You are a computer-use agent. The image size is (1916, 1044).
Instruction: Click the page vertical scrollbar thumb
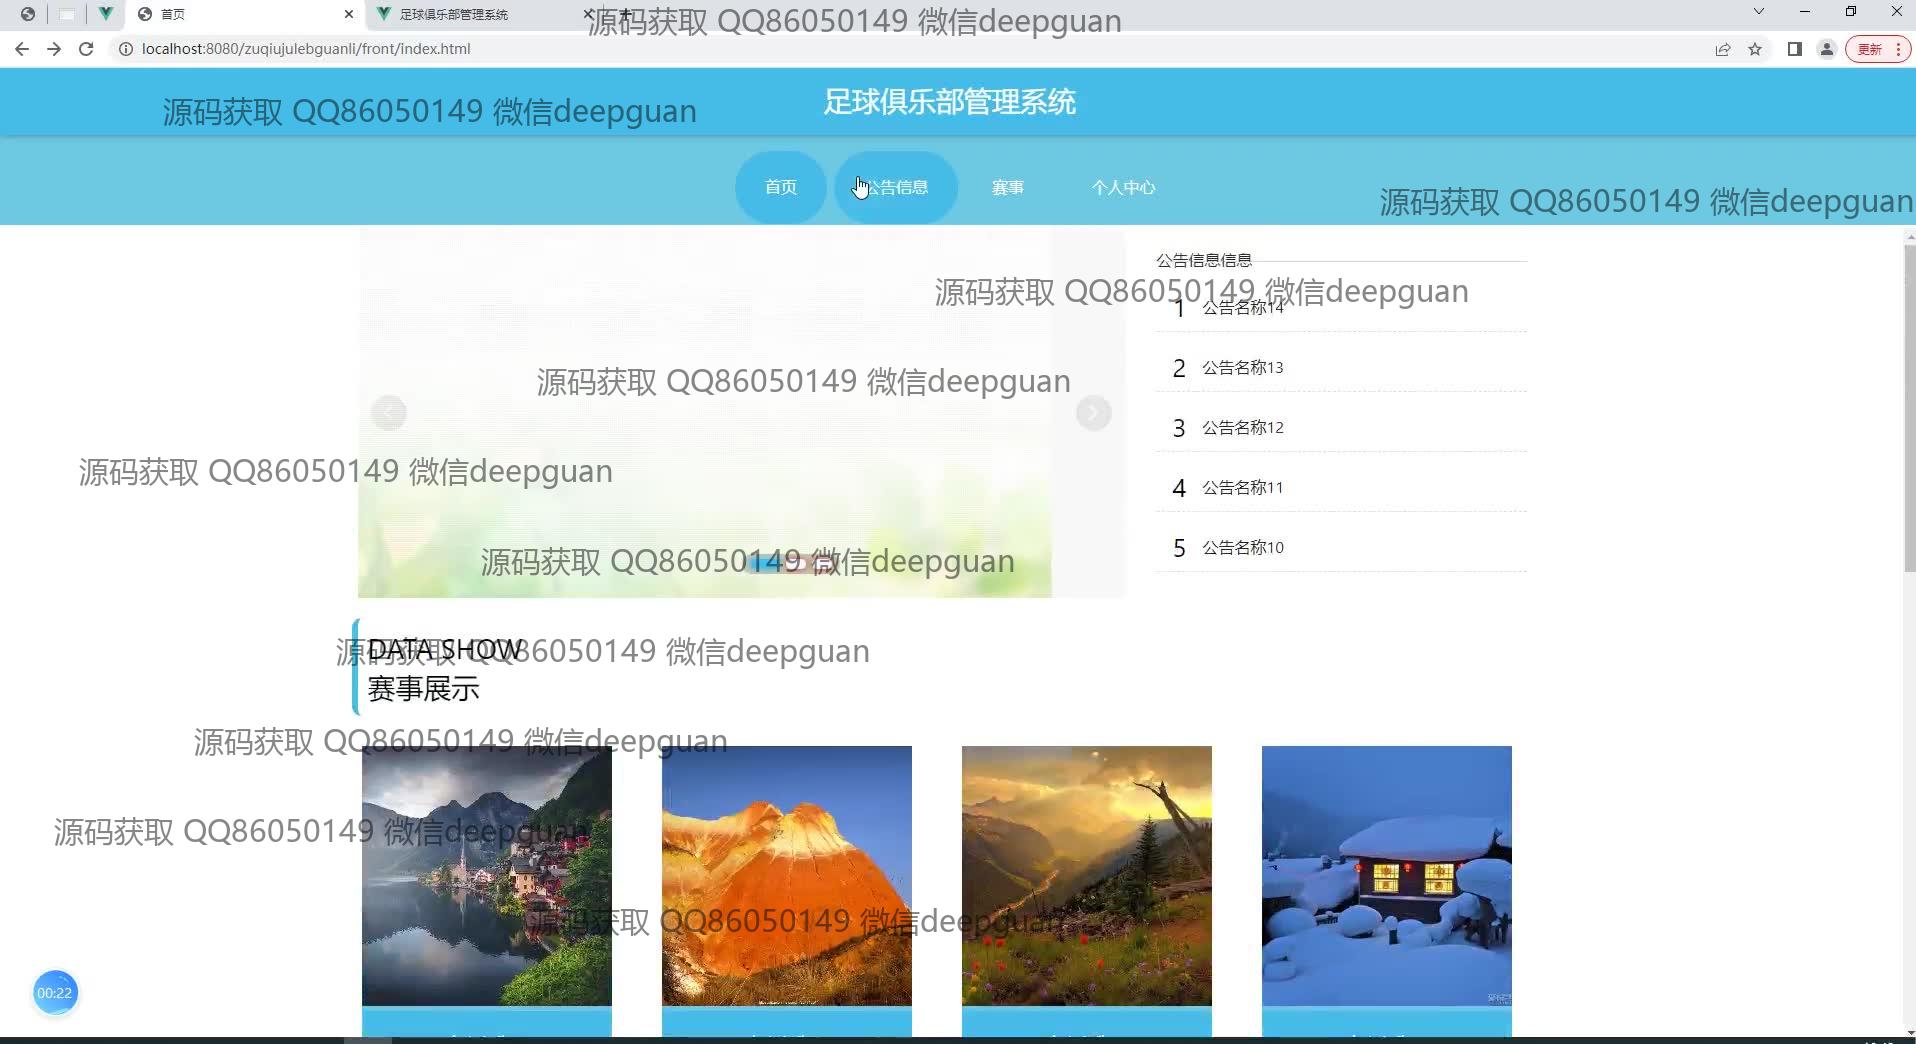click(1909, 408)
